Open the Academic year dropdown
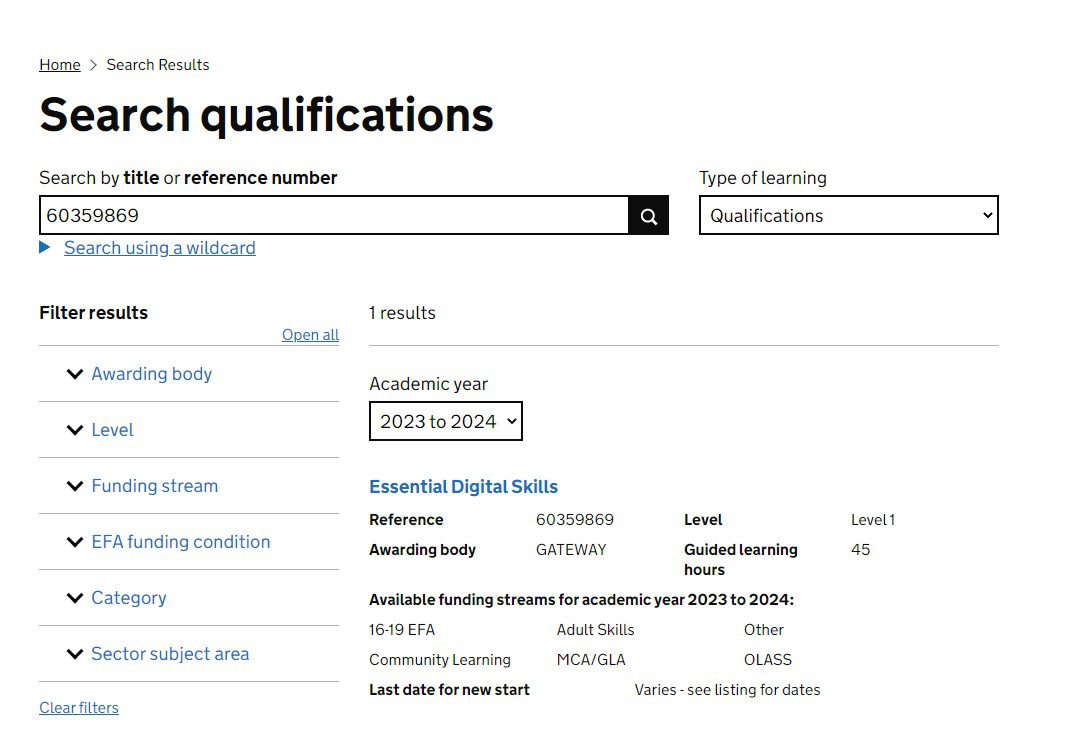The height and width of the screenshot is (730, 1079). point(445,420)
